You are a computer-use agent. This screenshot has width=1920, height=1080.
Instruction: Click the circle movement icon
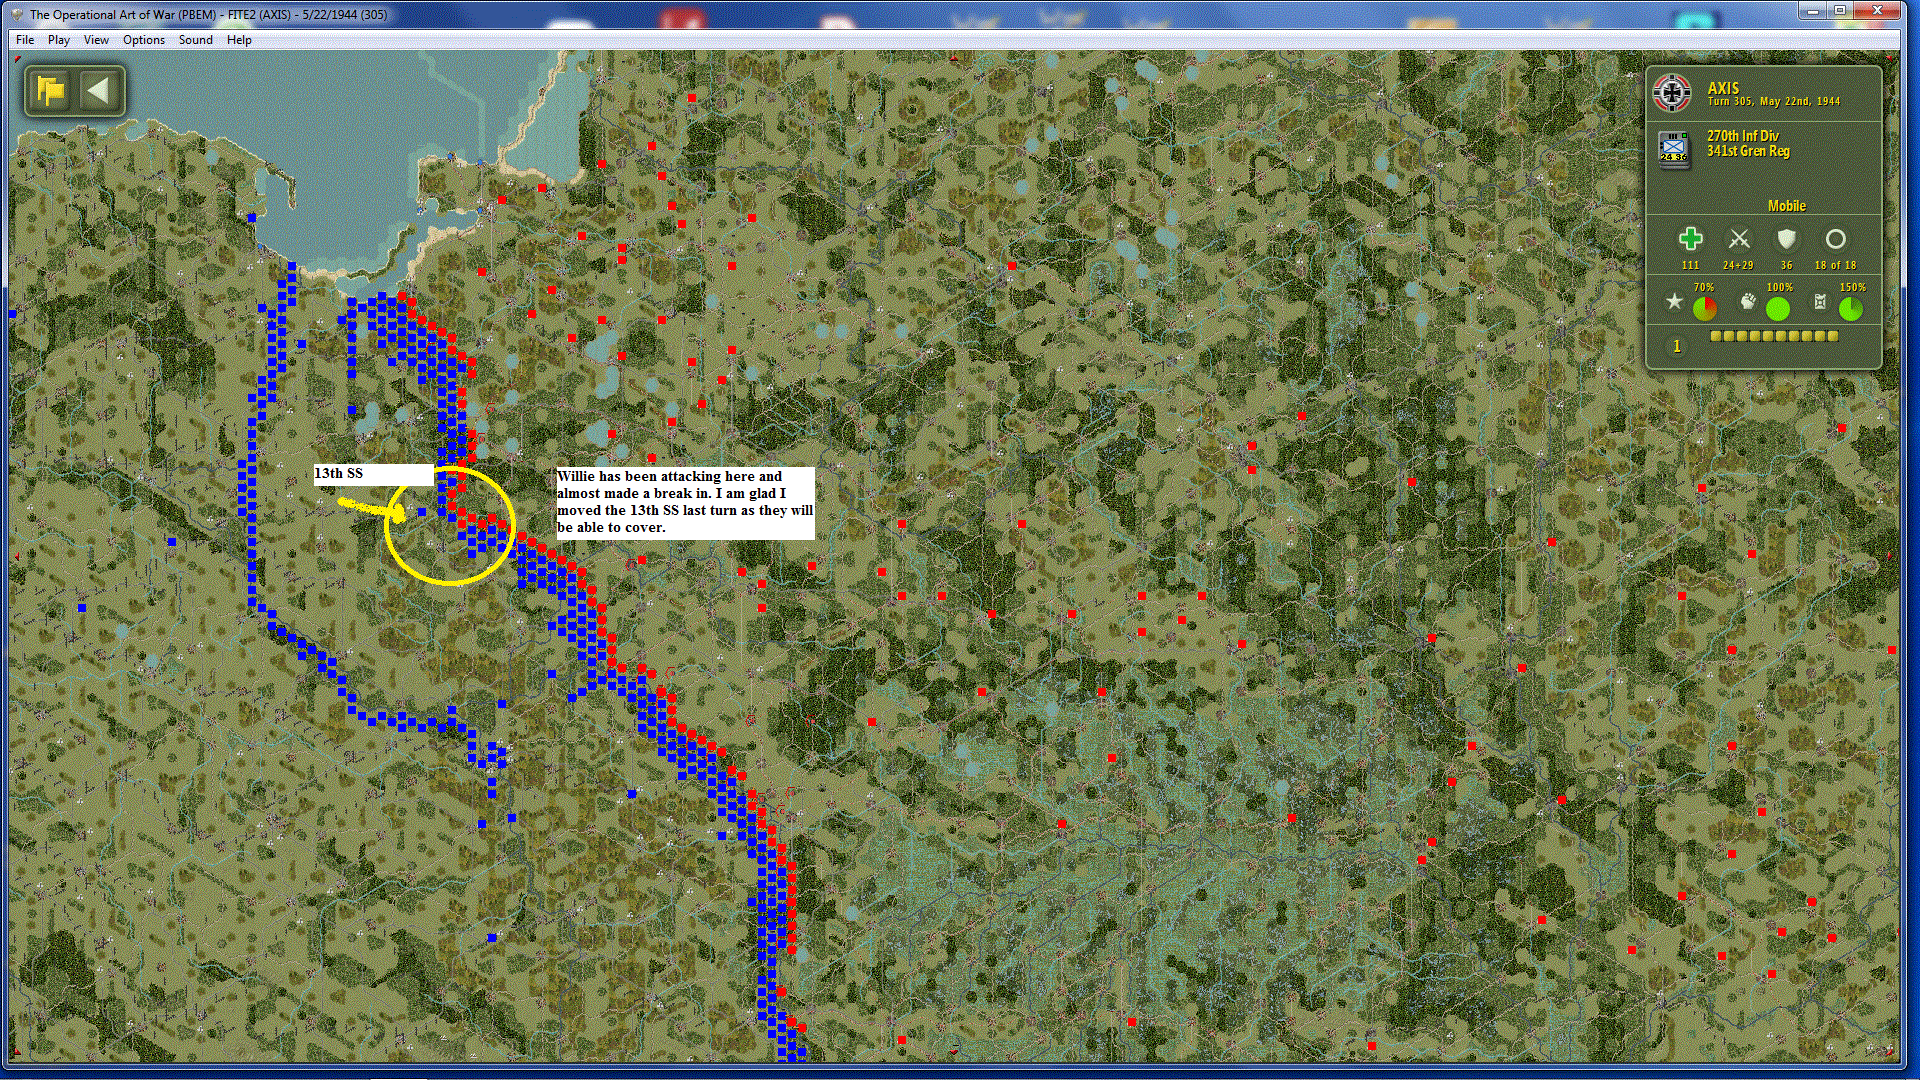click(x=1835, y=239)
